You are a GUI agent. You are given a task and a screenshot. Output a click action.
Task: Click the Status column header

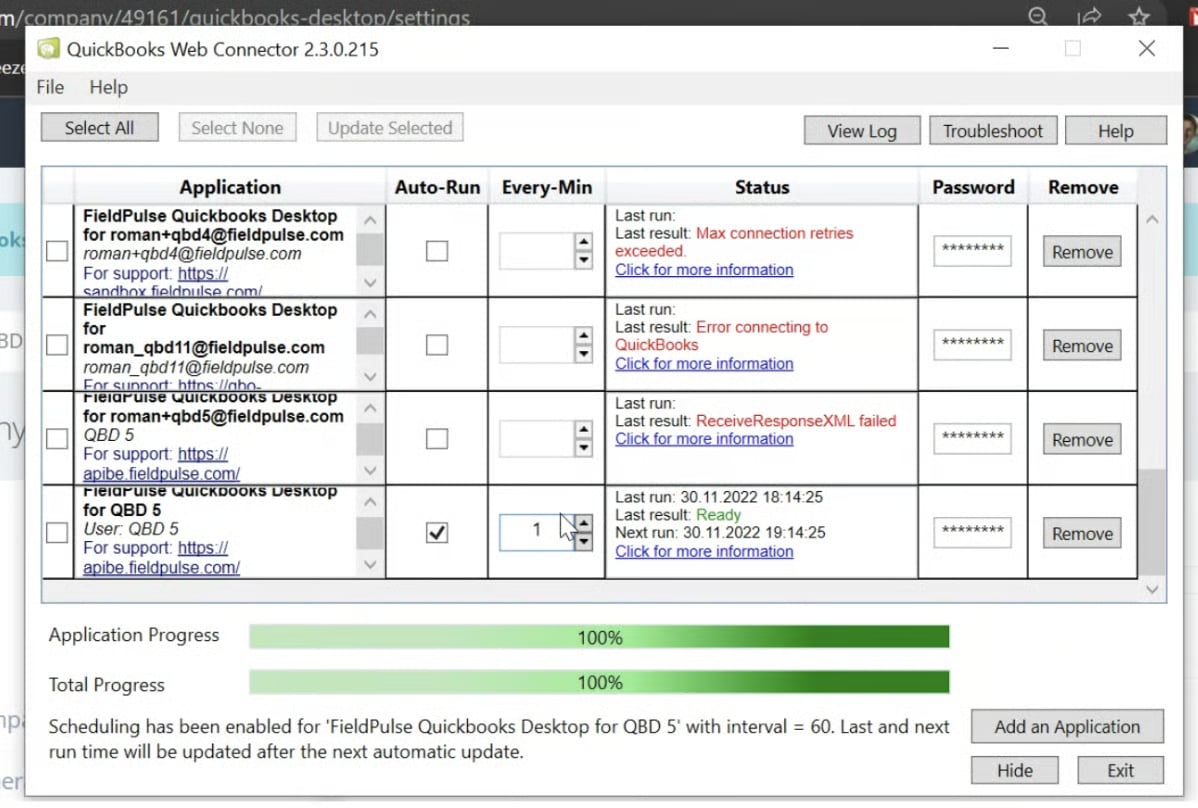coord(762,187)
